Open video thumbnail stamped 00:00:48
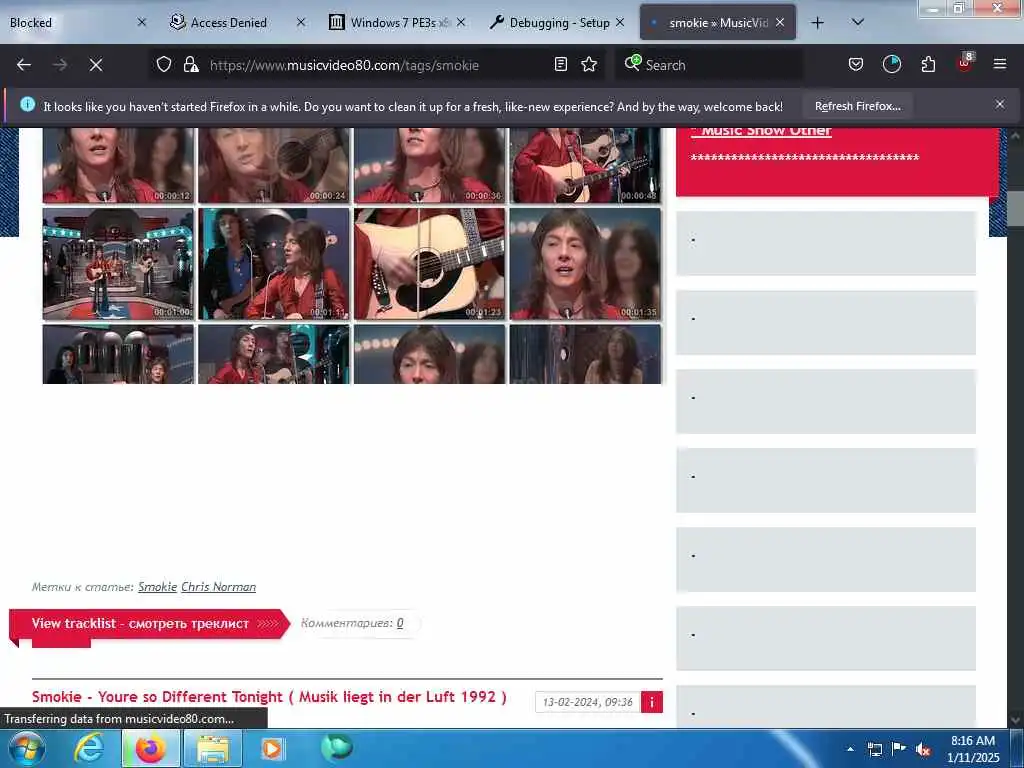Screen dimensions: 1024x768 (x=585, y=165)
